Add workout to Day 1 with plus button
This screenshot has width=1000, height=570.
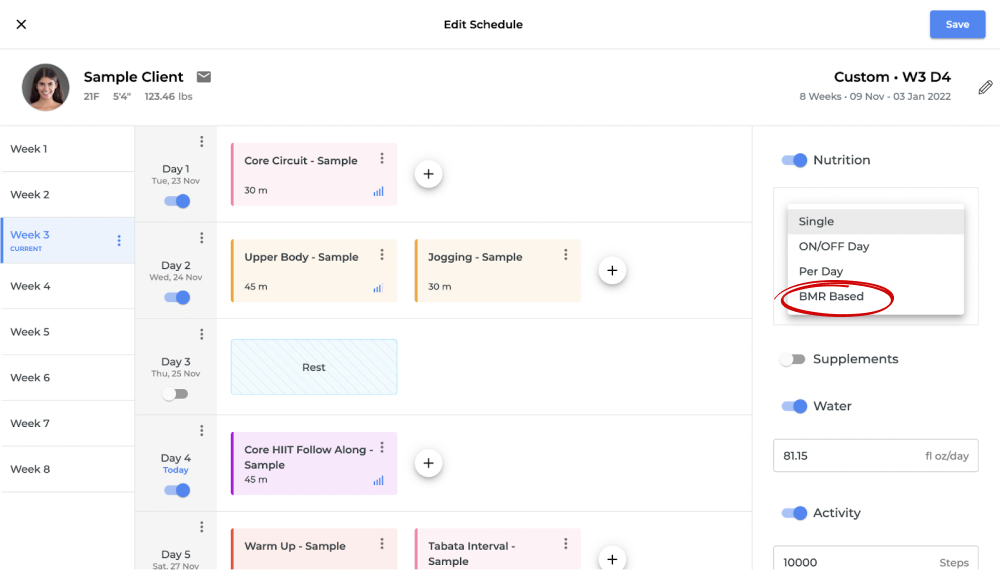click(428, 174)
